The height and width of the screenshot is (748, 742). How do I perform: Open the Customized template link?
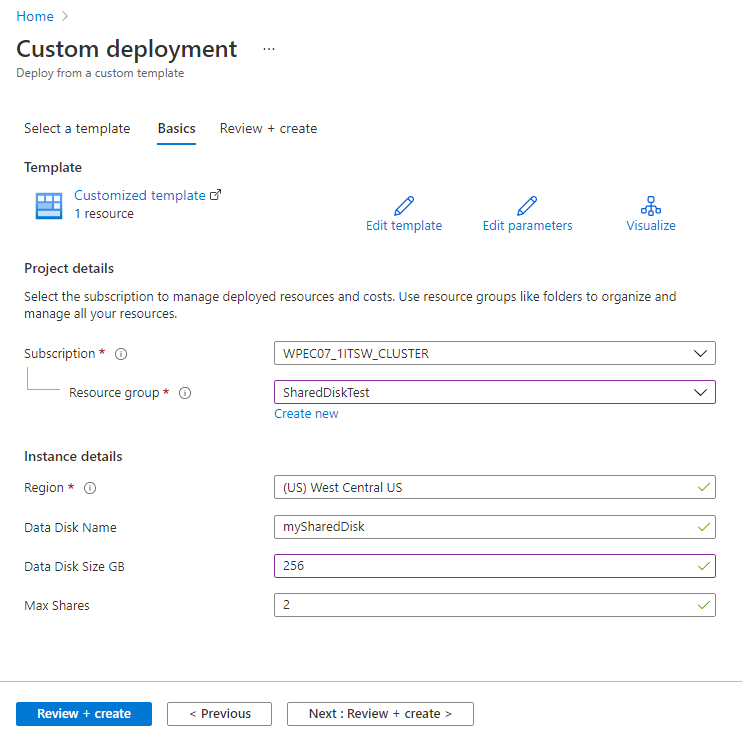click(140, 195)
